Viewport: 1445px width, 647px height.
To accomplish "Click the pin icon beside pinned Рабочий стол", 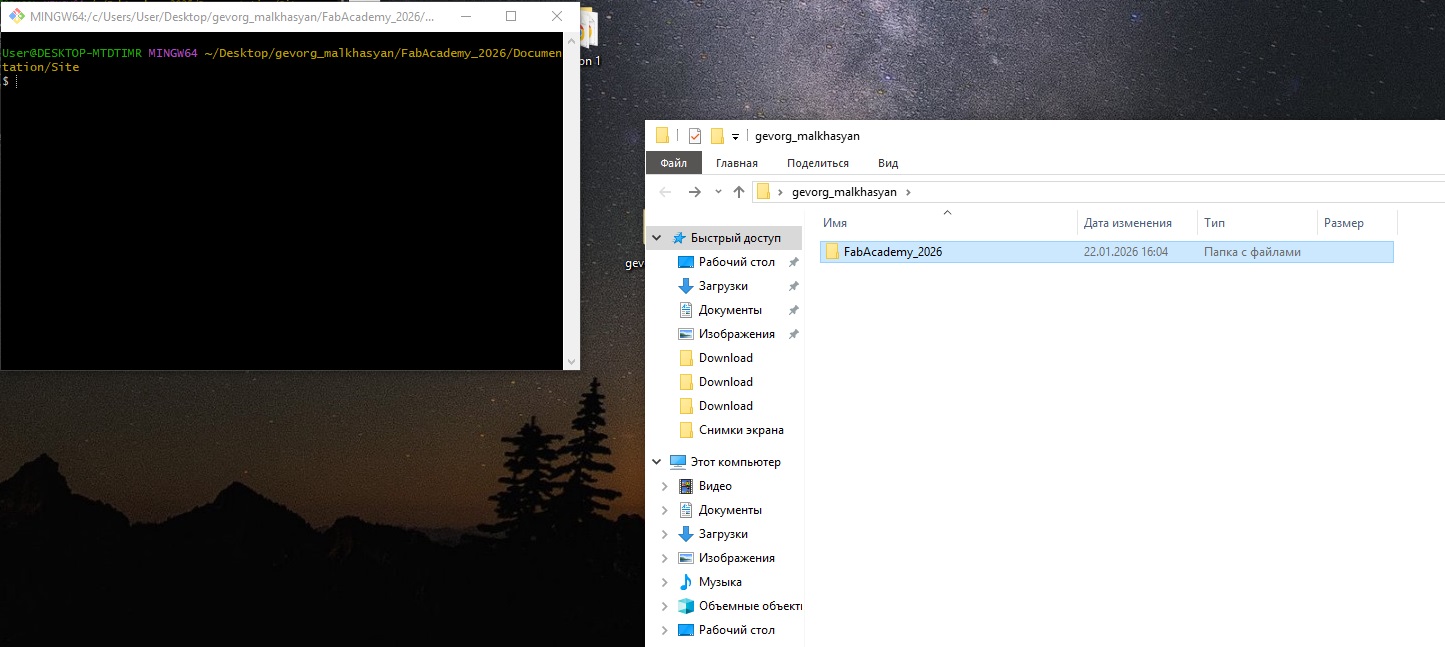I will (x=793, y=262).
